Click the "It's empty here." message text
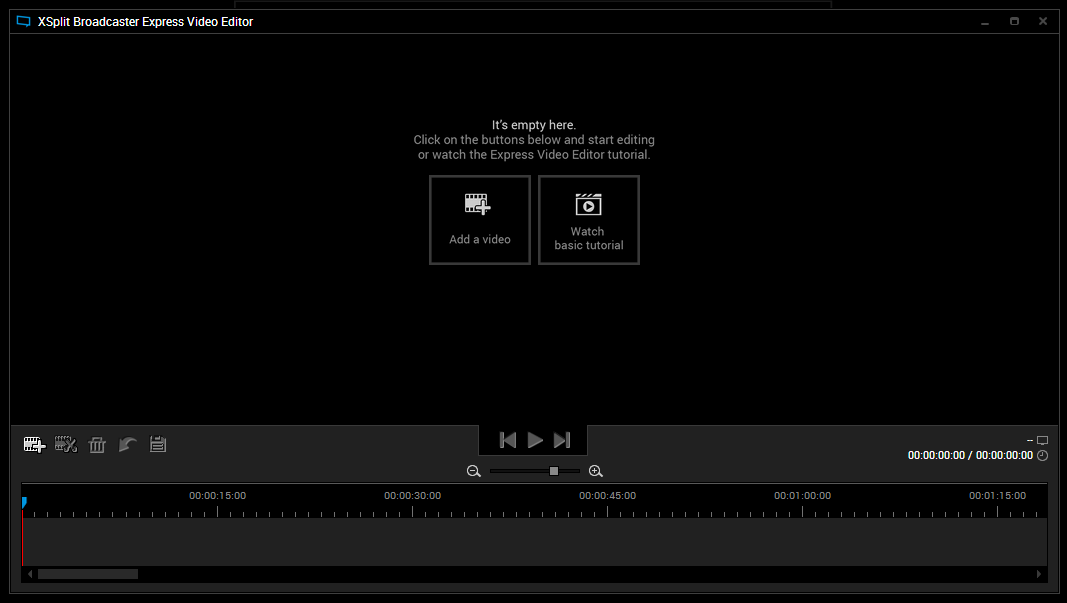 (x=534, y=125)
